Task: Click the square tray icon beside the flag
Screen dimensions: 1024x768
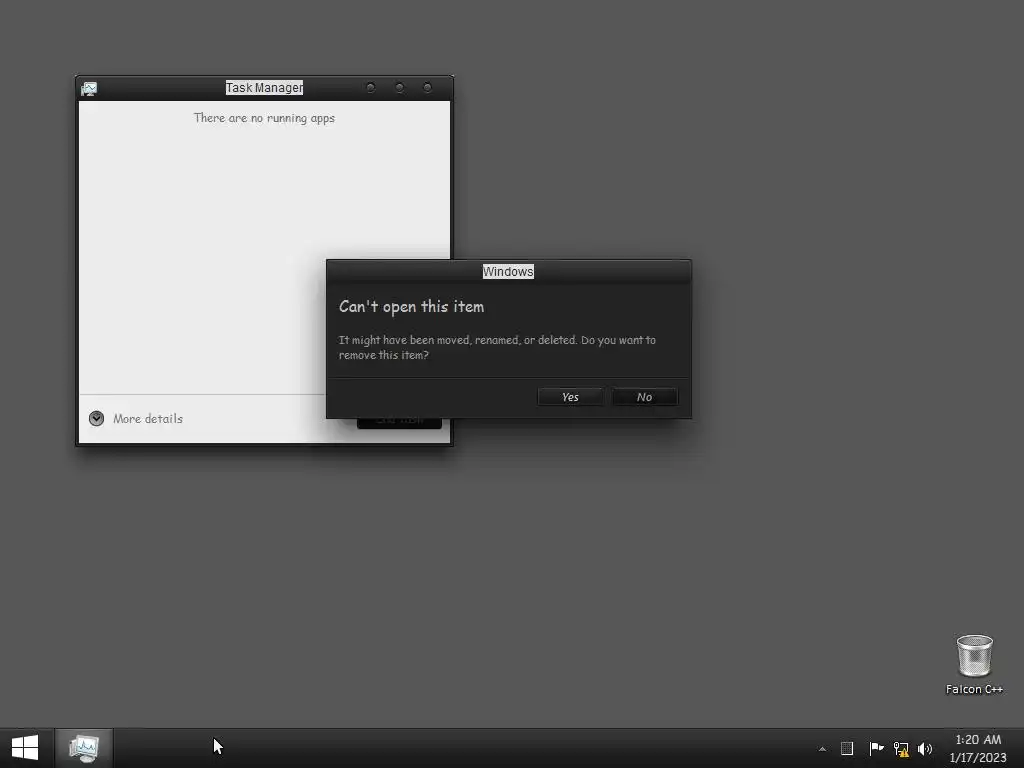Action: click(847, 748)
